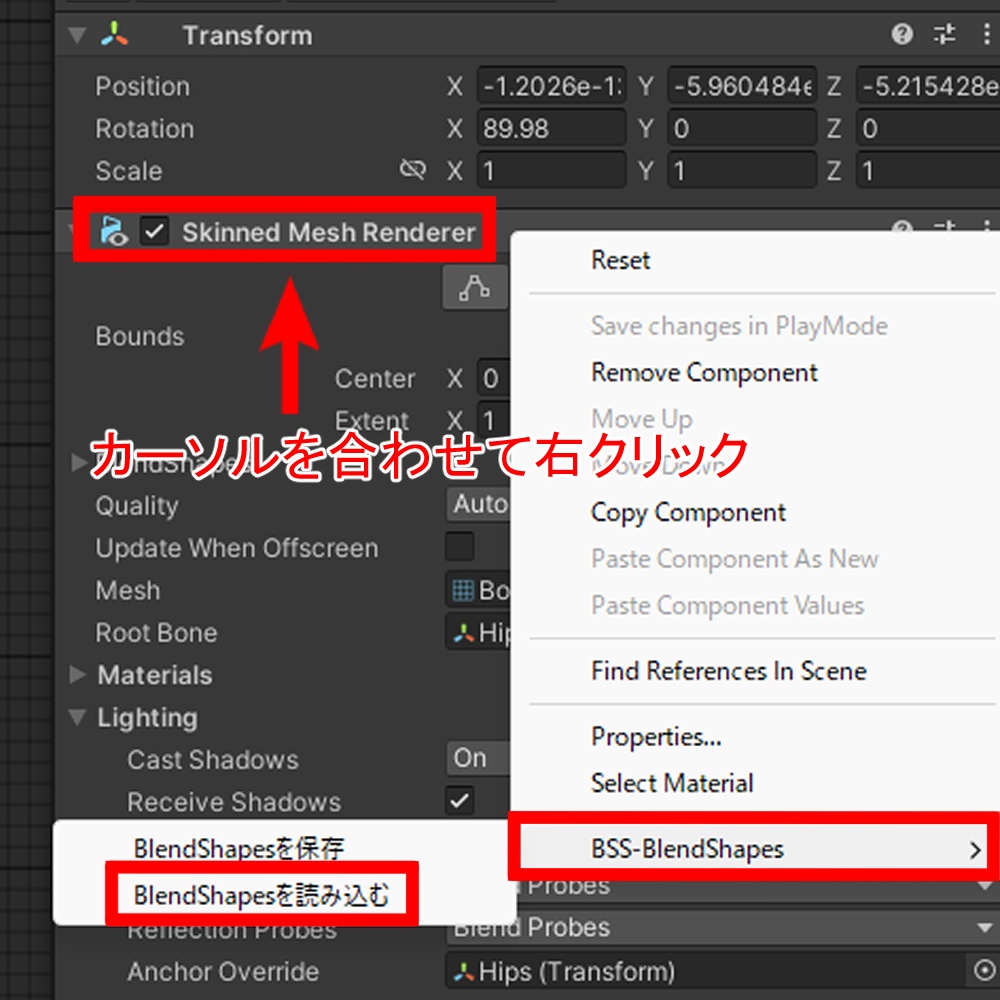Image resolution: width=1000 pixels, height=1000 pixels.
Task: Open the Transform component help documentation icon
Action: 900,34
